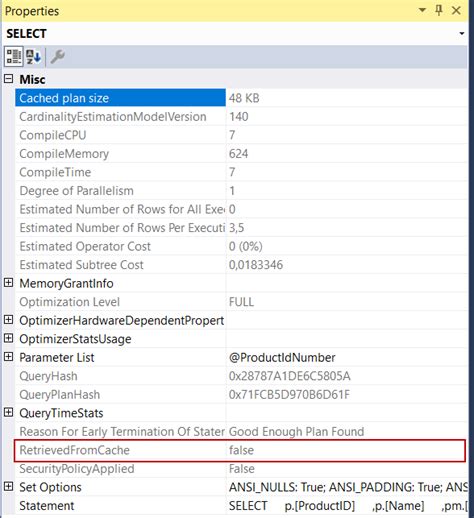Screen dimensions: 474x518
Task: Select the Statement property label
Action: pyautogui.click(x=47, y=506)
